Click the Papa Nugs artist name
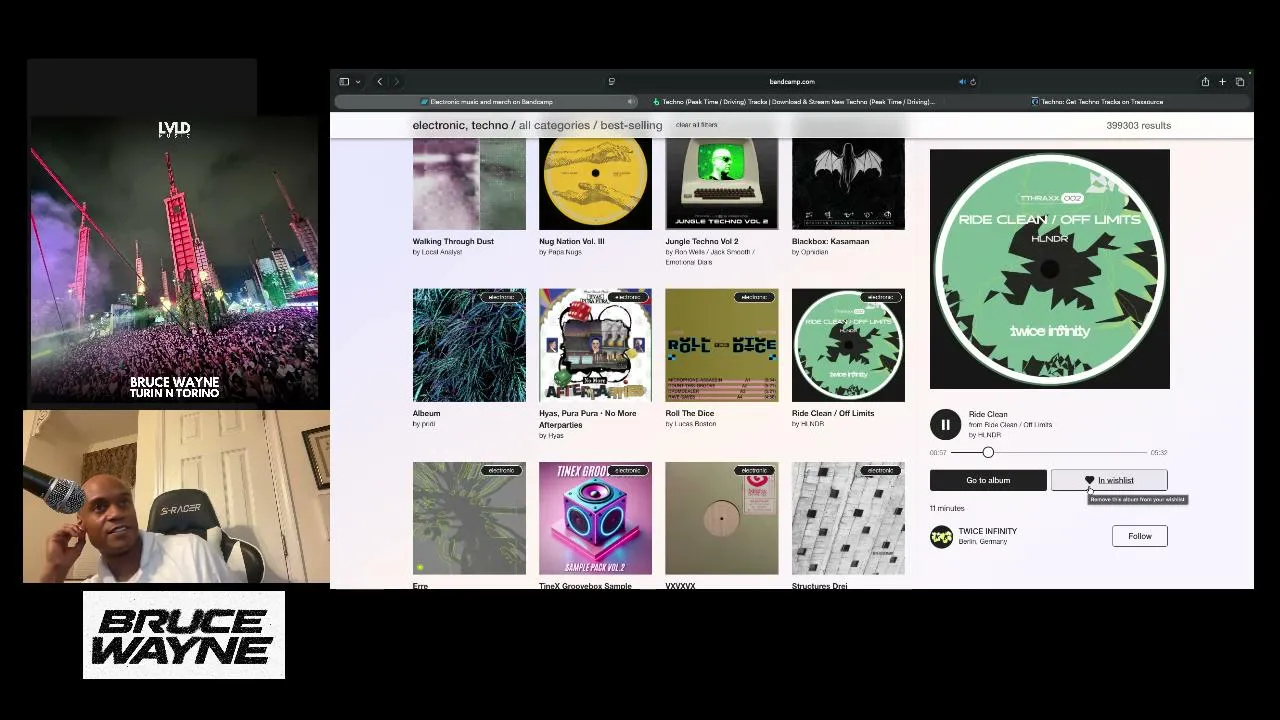 click(564, 252)
